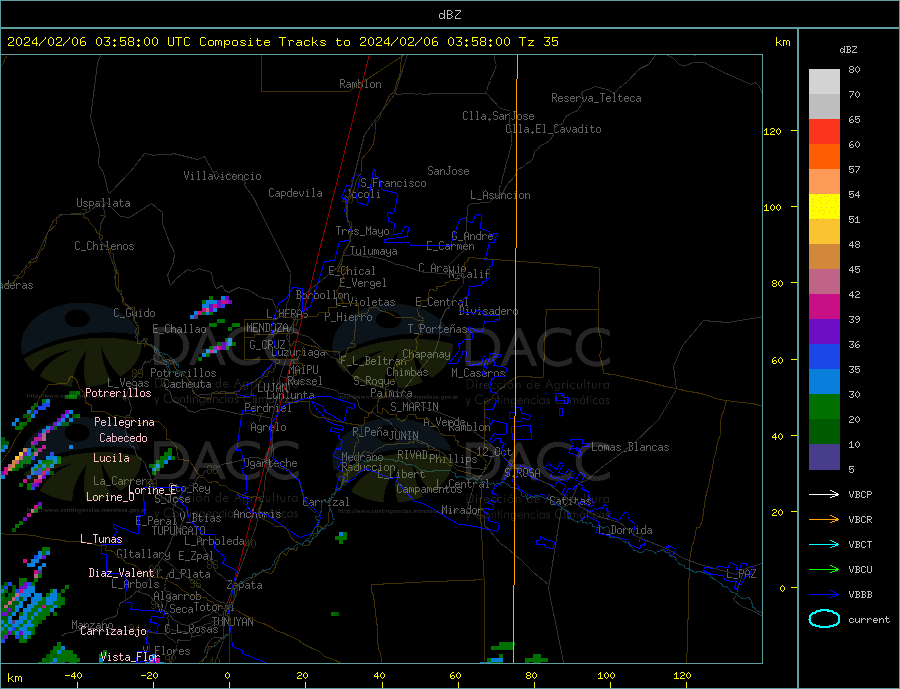Screen dimensions: 900x689
Task: Click the green VBCU arrow in legend
Action: 824,570
